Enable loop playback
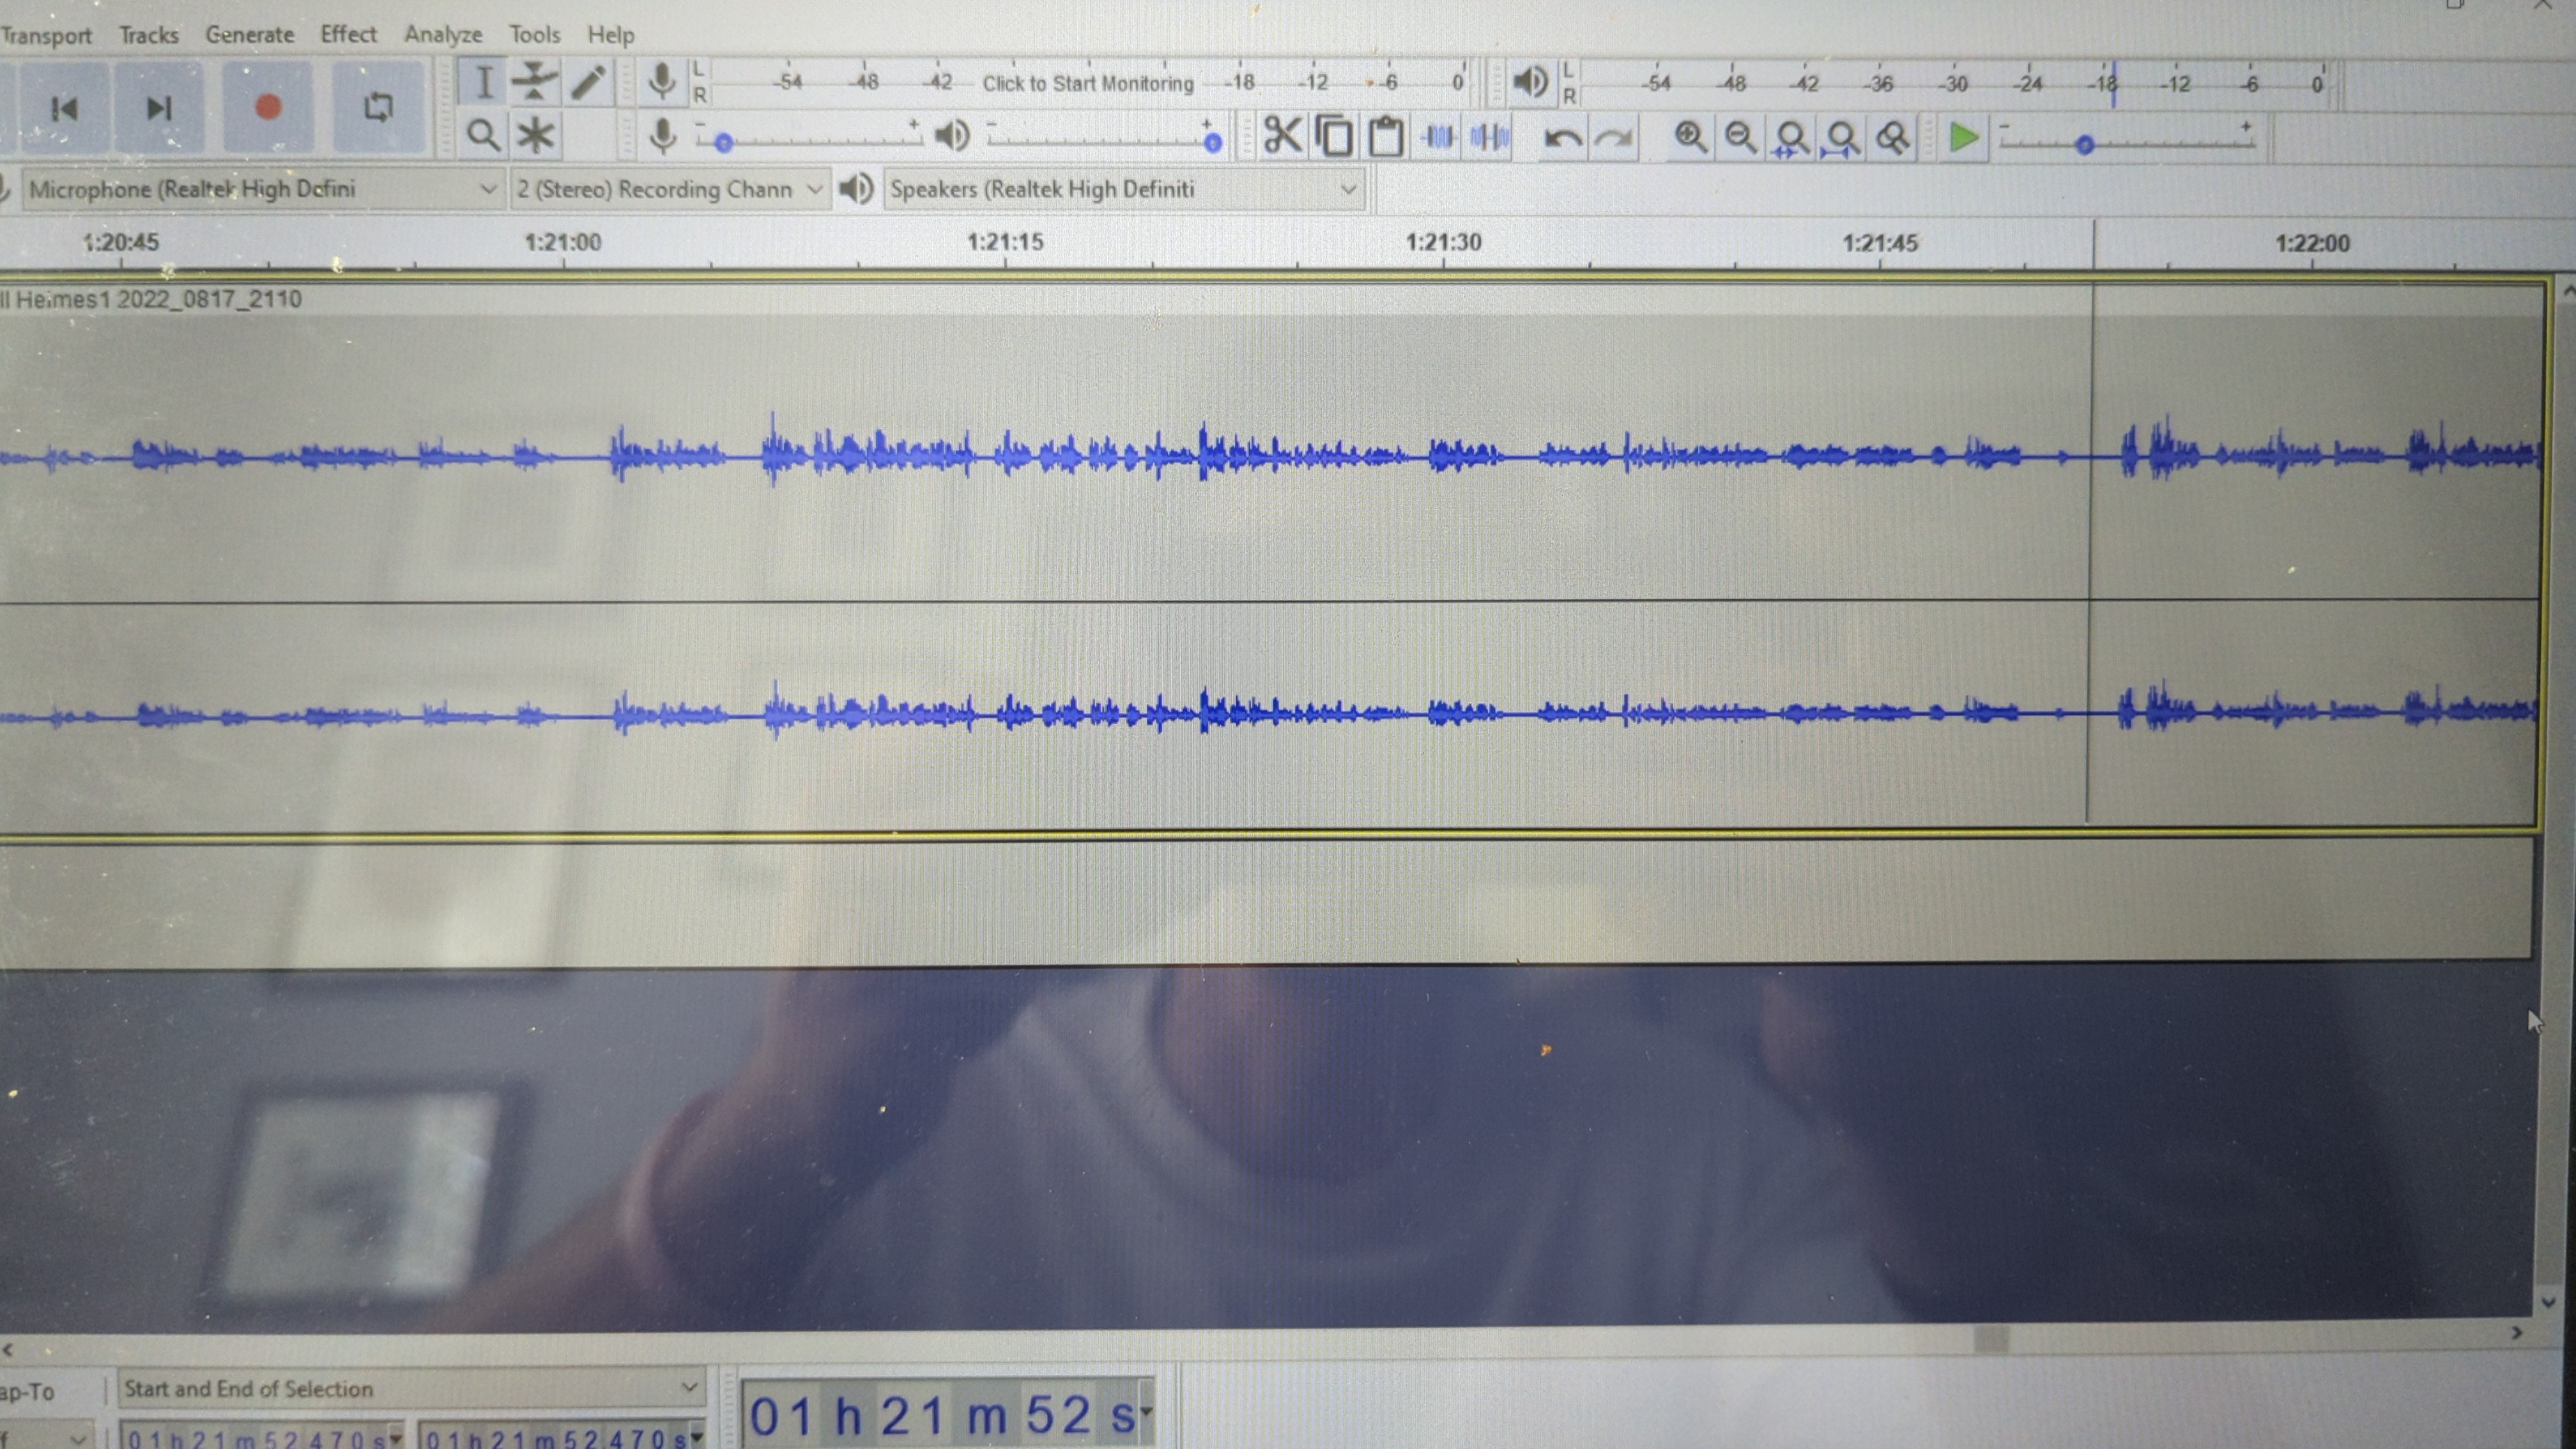This screenshot has width=2576, height=1449. (379, 109)
